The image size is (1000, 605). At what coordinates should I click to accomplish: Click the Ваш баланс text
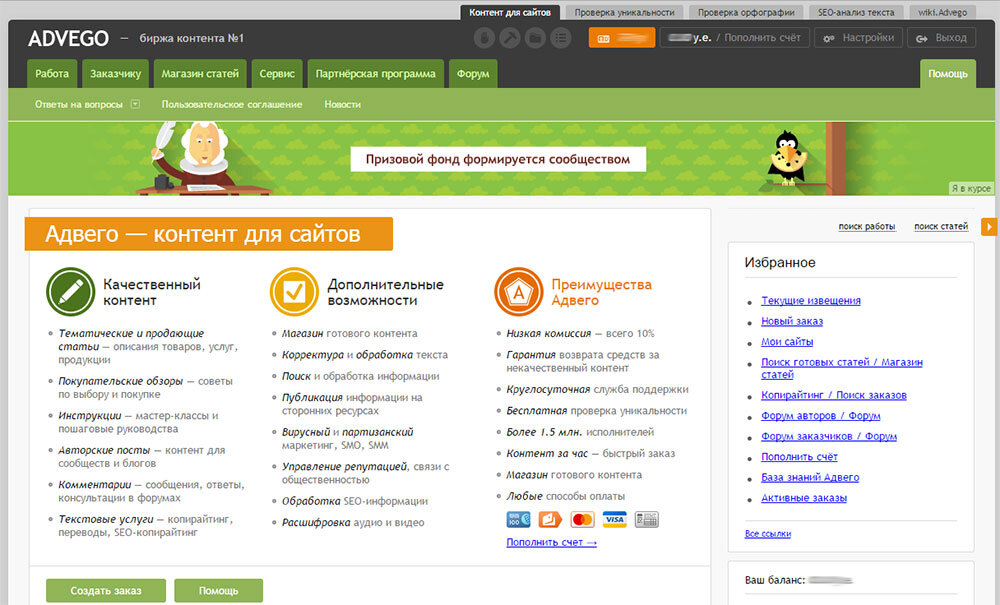[775, 580]
